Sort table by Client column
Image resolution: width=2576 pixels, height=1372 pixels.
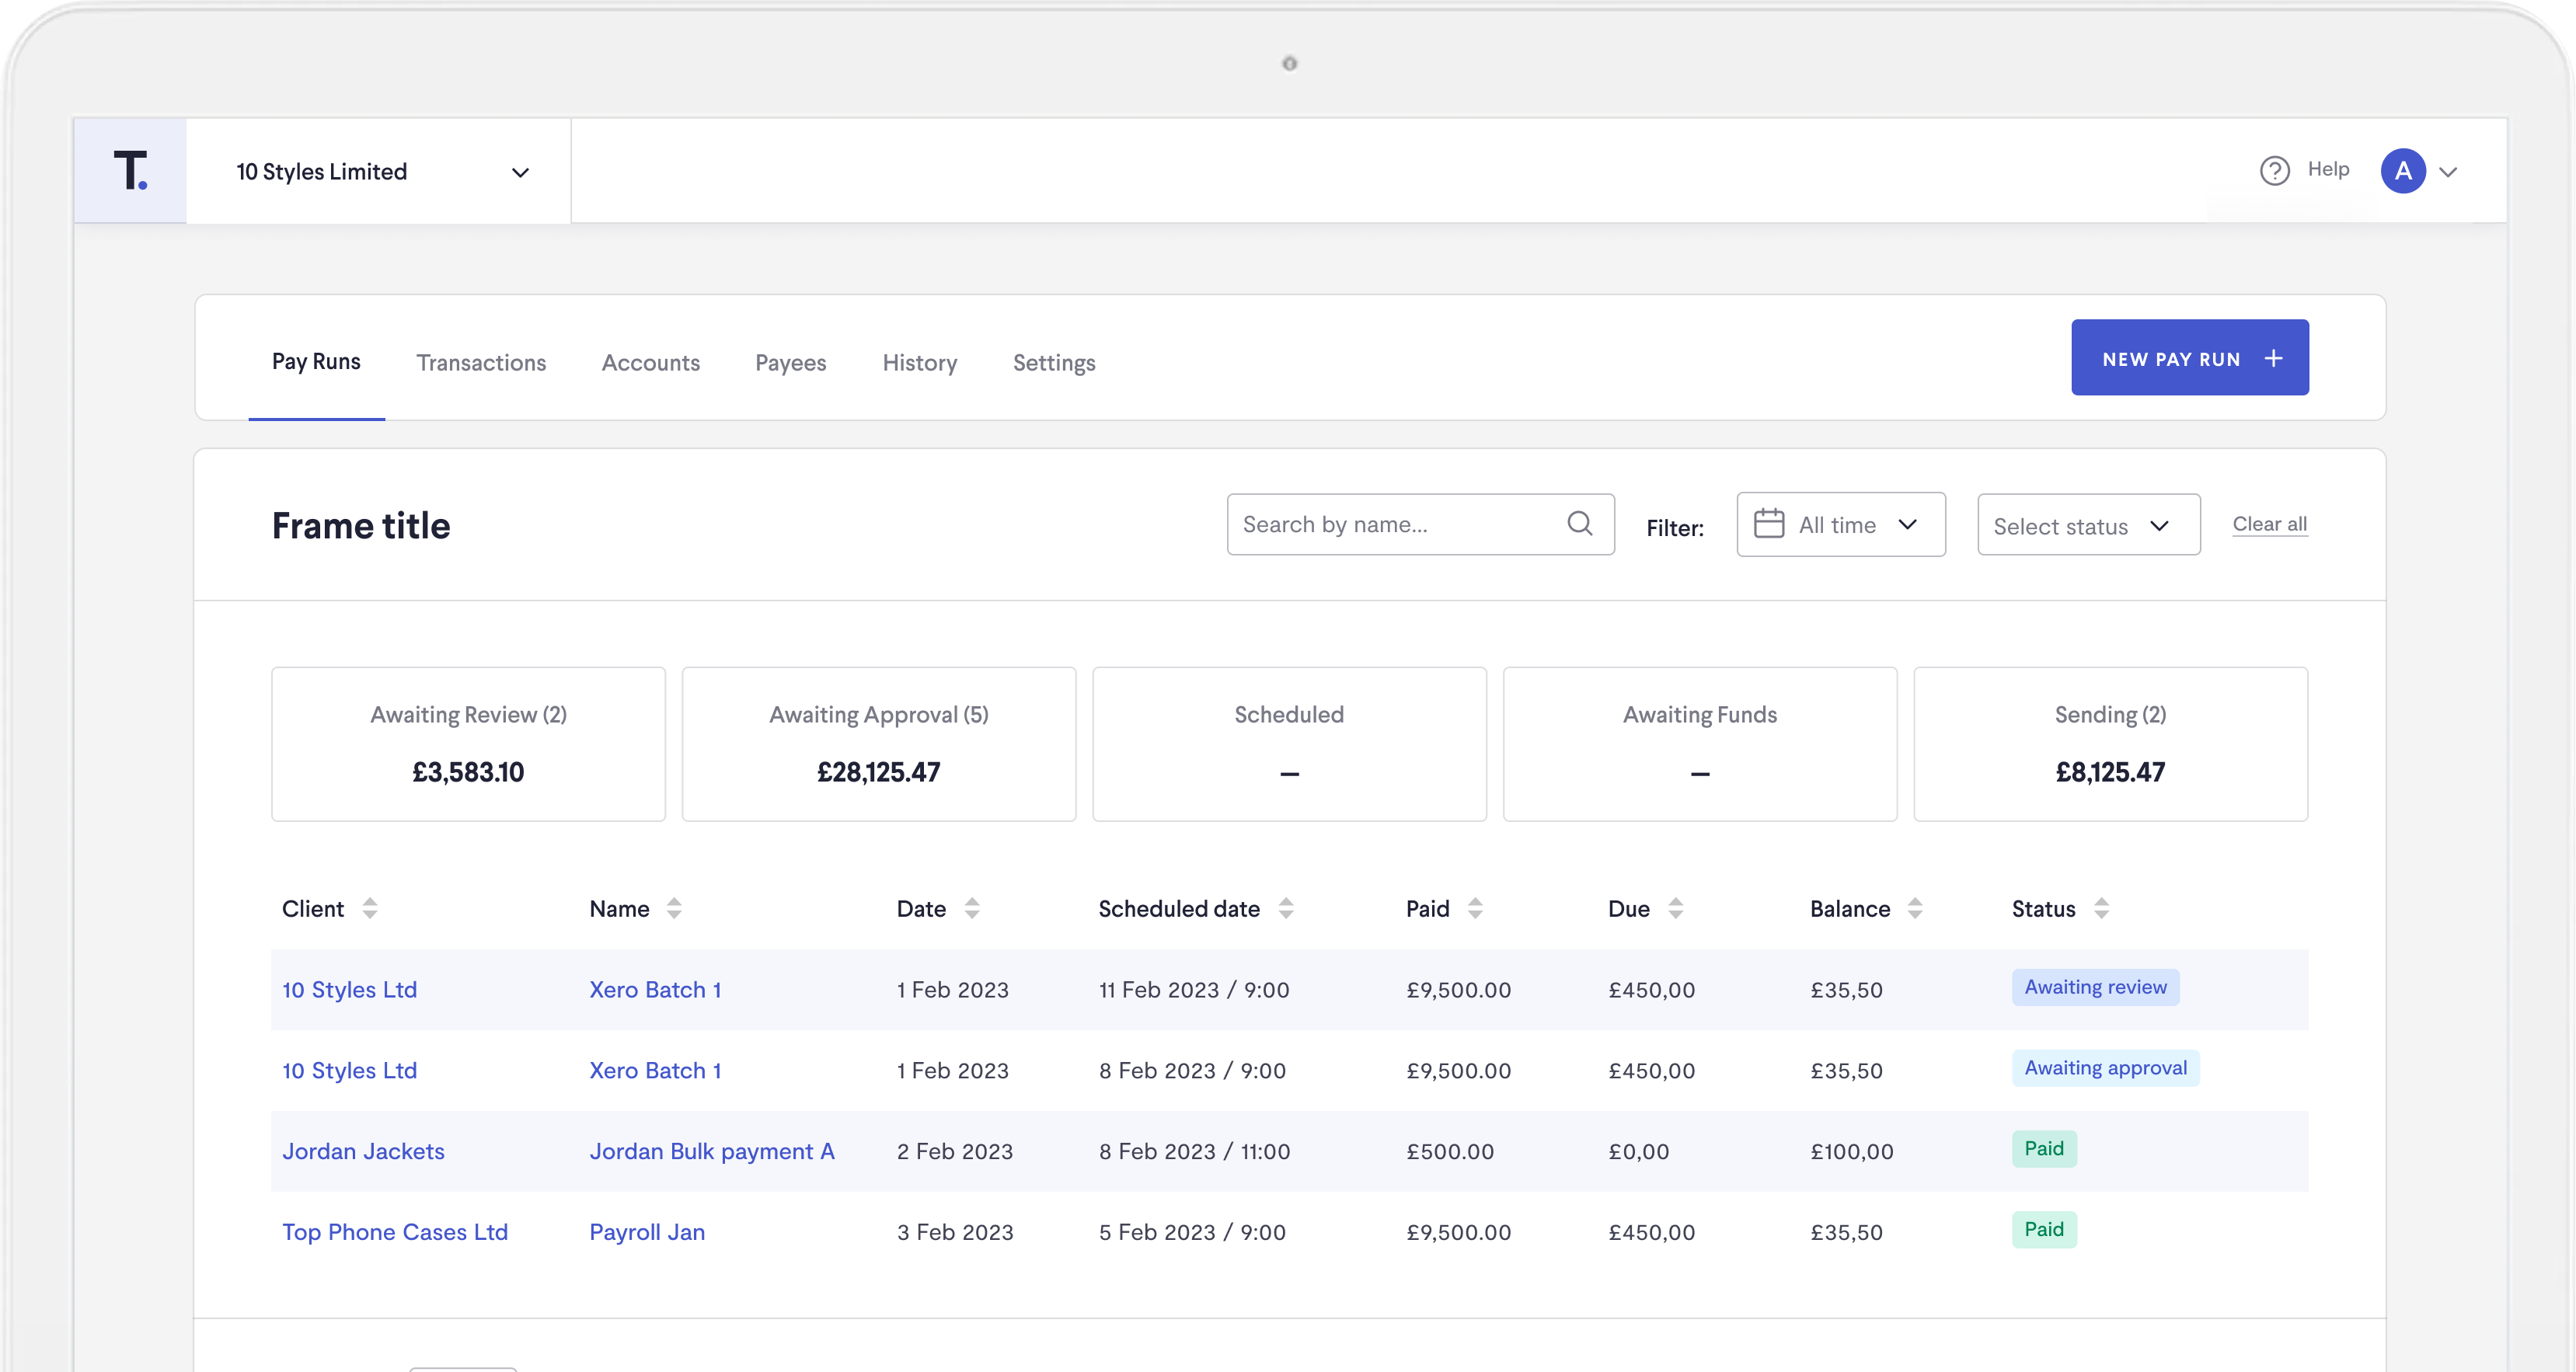click(369, 908)
